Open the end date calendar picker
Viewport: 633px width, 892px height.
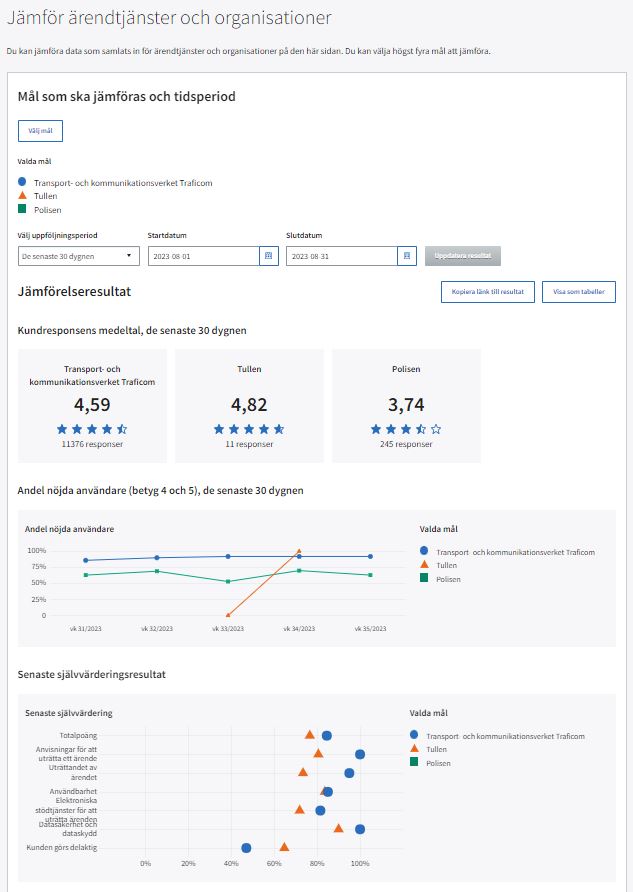tap(406, 256)
